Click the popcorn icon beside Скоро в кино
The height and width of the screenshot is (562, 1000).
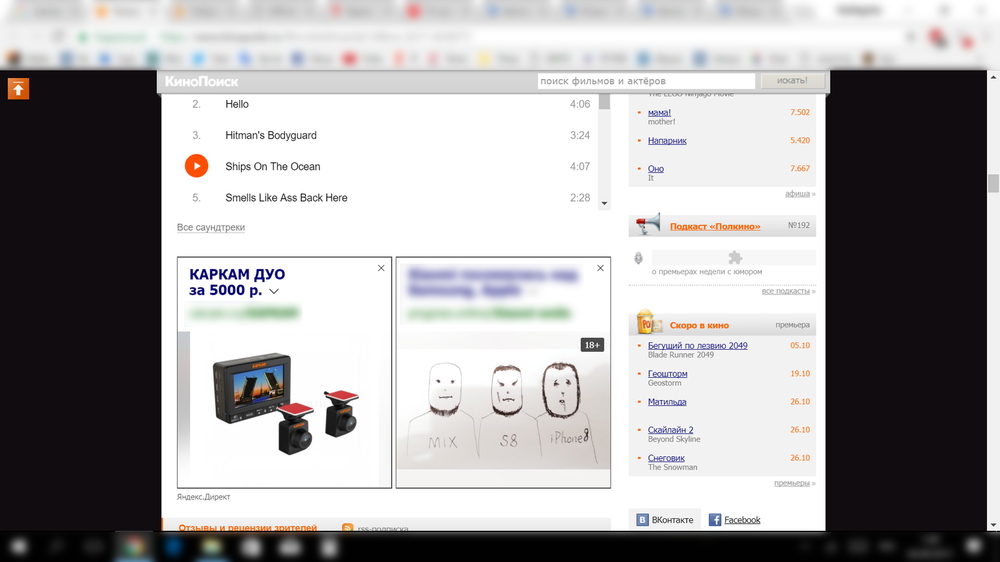(x=648, y=322)
